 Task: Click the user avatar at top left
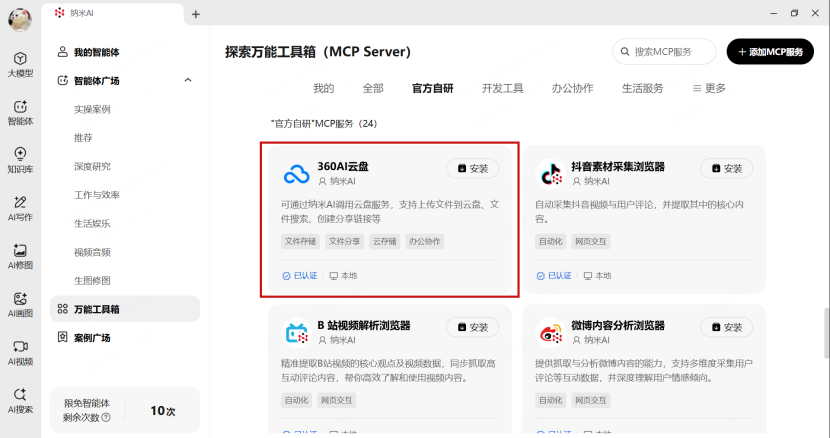(x=20, y=18)
